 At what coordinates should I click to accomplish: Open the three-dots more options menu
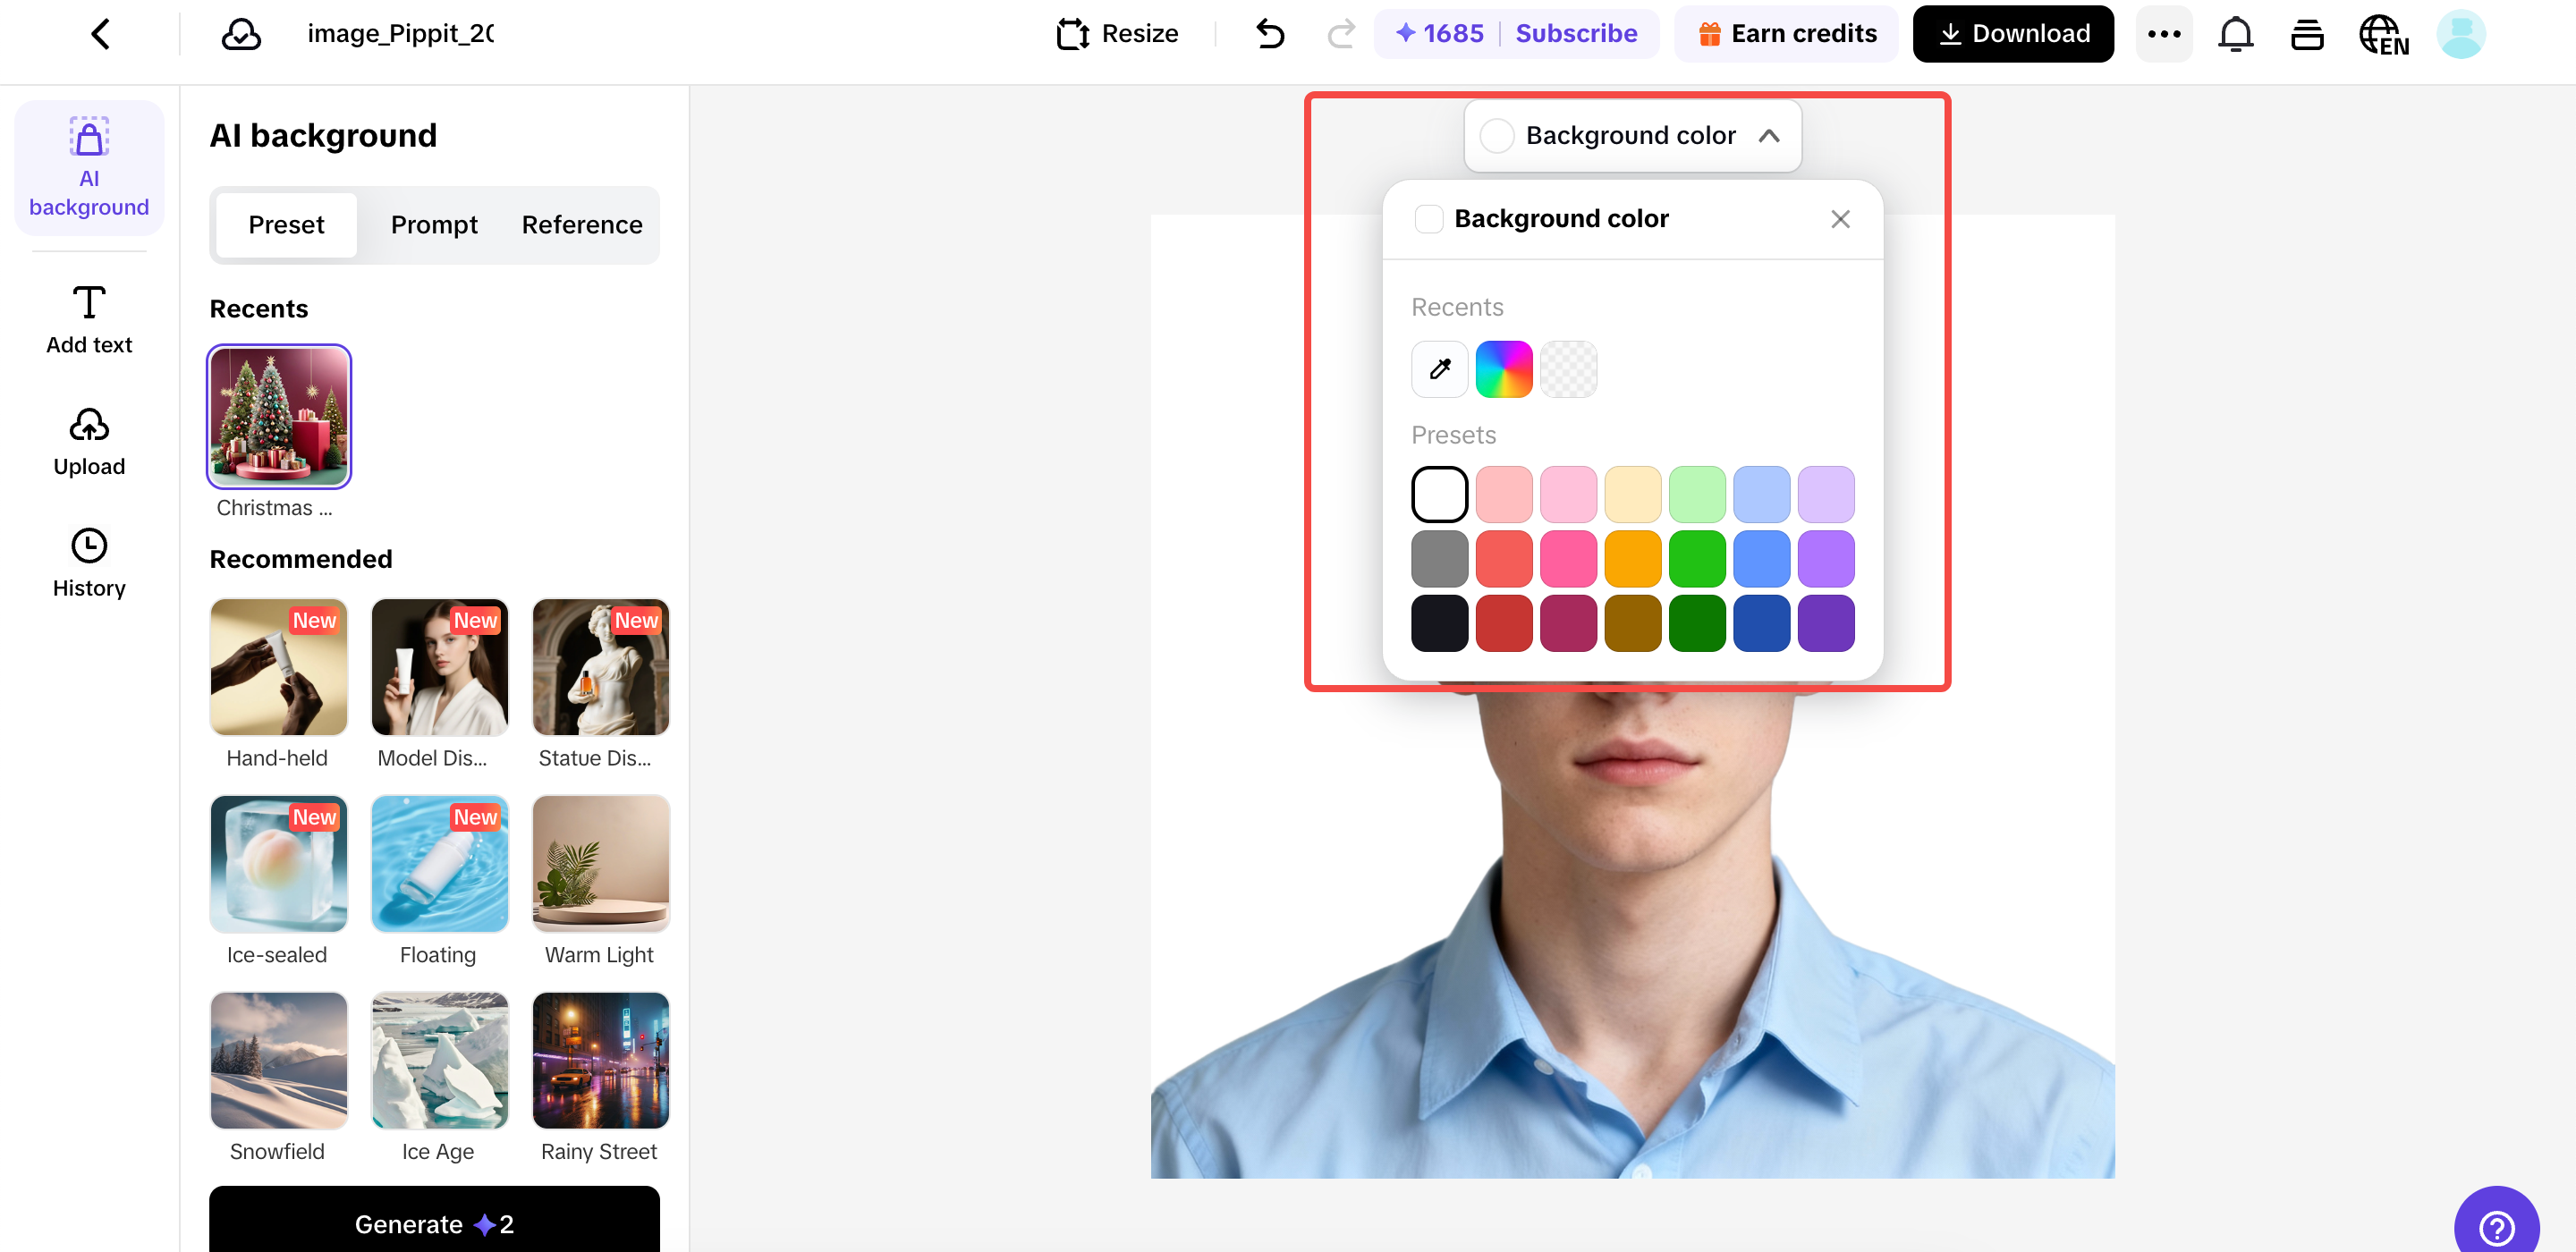pyautogui.click(x=2163, y=34)
